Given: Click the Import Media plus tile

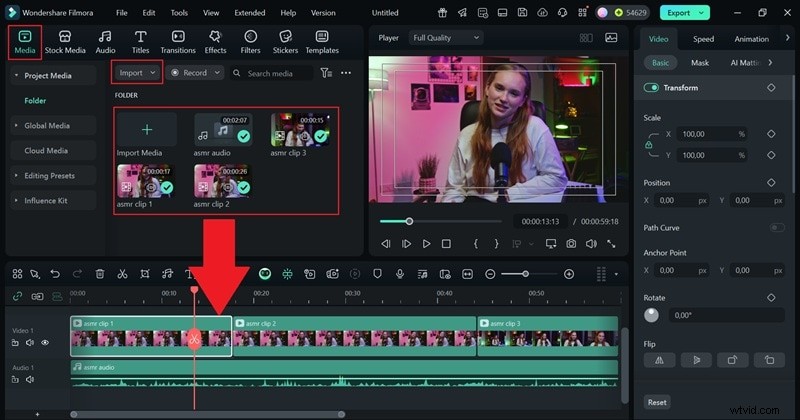Looking at the screenshot, I should pyautogui.click(x=146, y=130).
